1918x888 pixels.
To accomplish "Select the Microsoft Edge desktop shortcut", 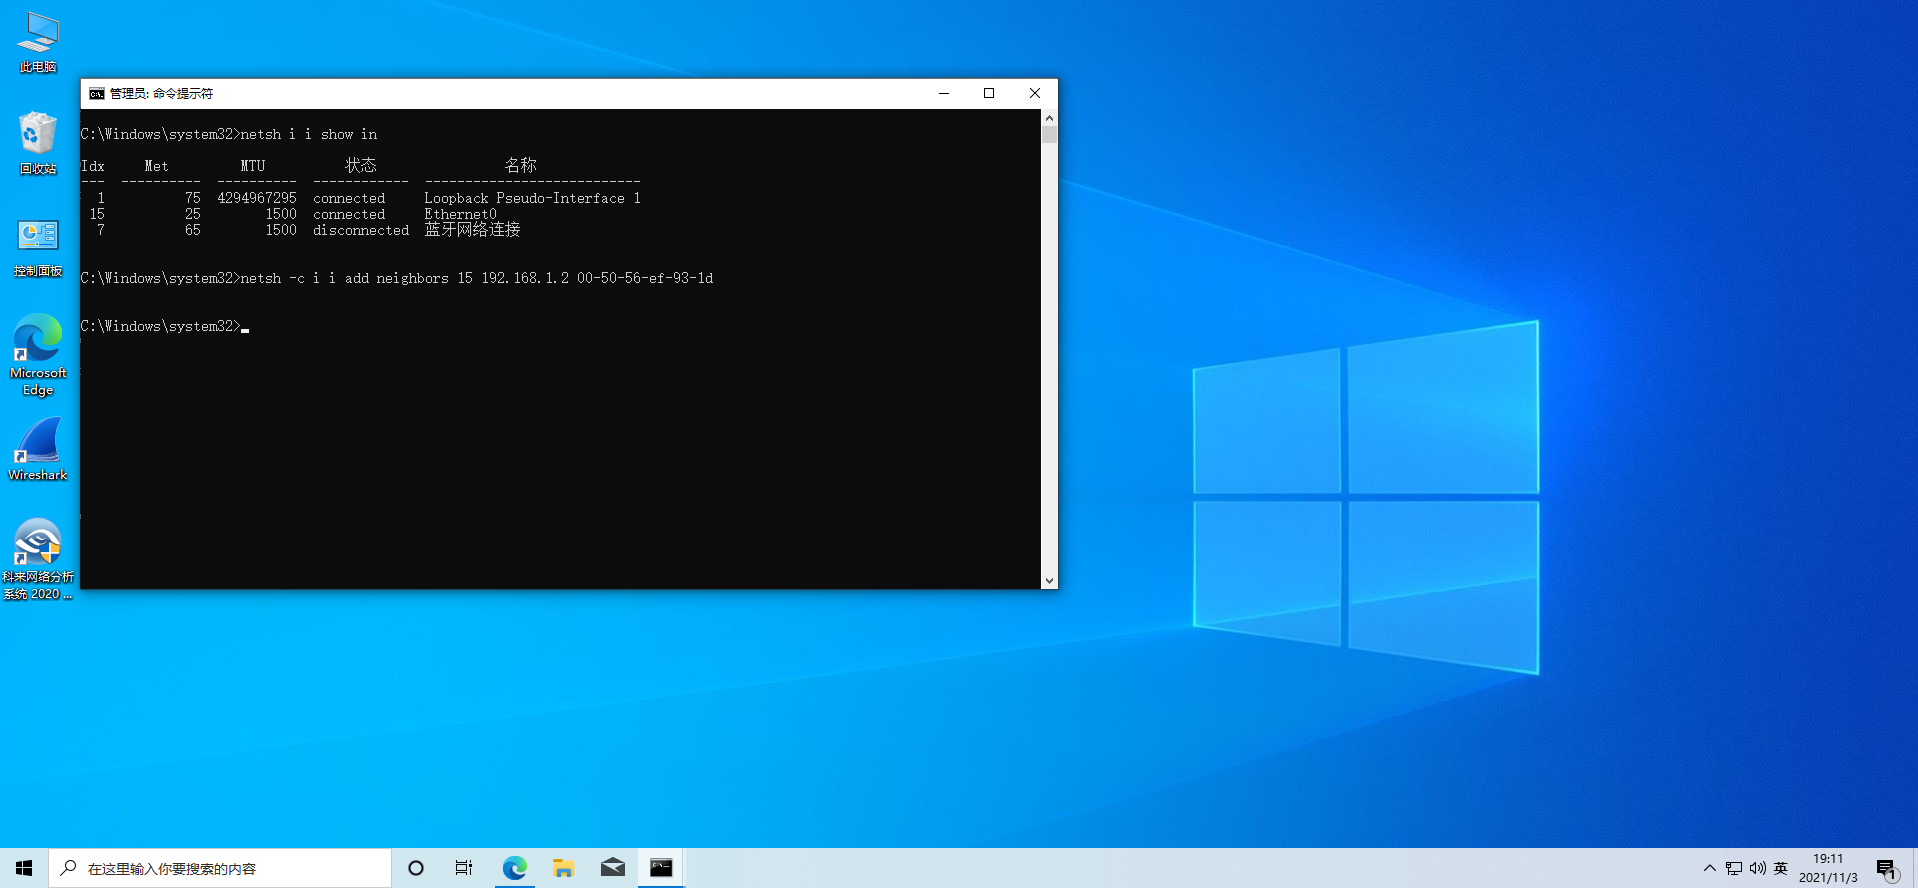I will 38,354.
